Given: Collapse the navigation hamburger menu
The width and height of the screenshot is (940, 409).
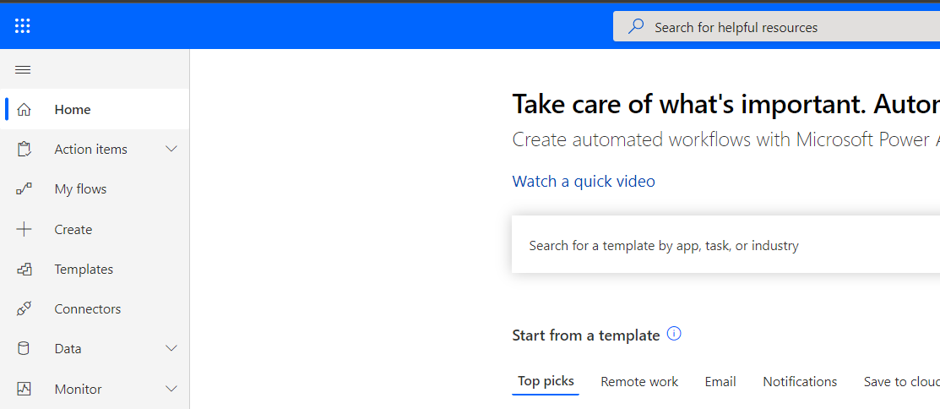Looking at the screenshot, I should pyautogui.click(x=23, y=70).
